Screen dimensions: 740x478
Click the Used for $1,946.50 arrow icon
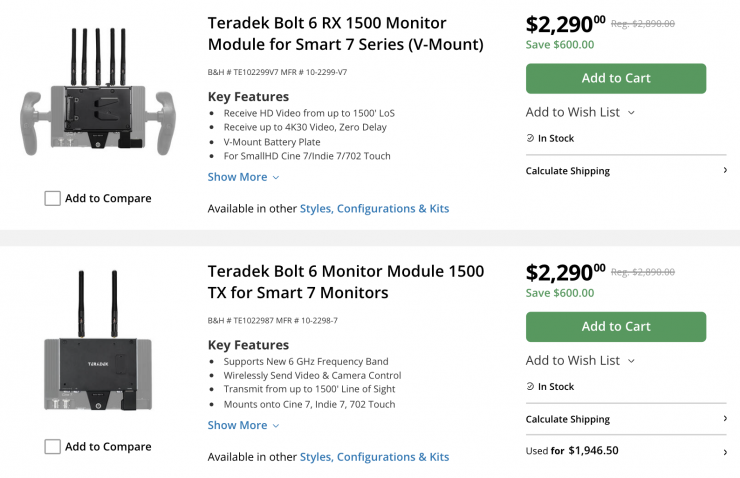click(724, 451)
